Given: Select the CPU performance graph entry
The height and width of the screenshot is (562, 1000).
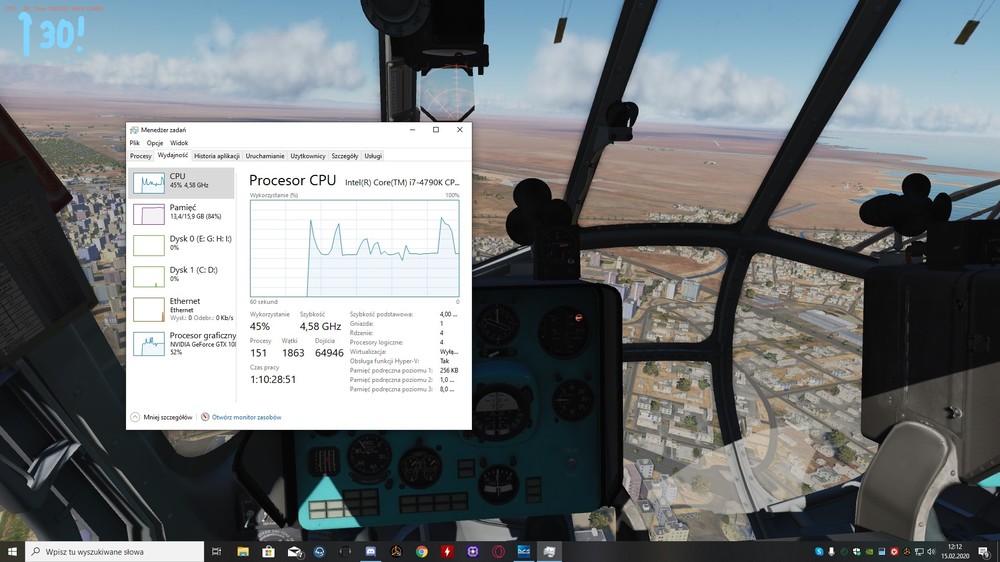Looking at the screenshot, I should [x=182, y=183].
